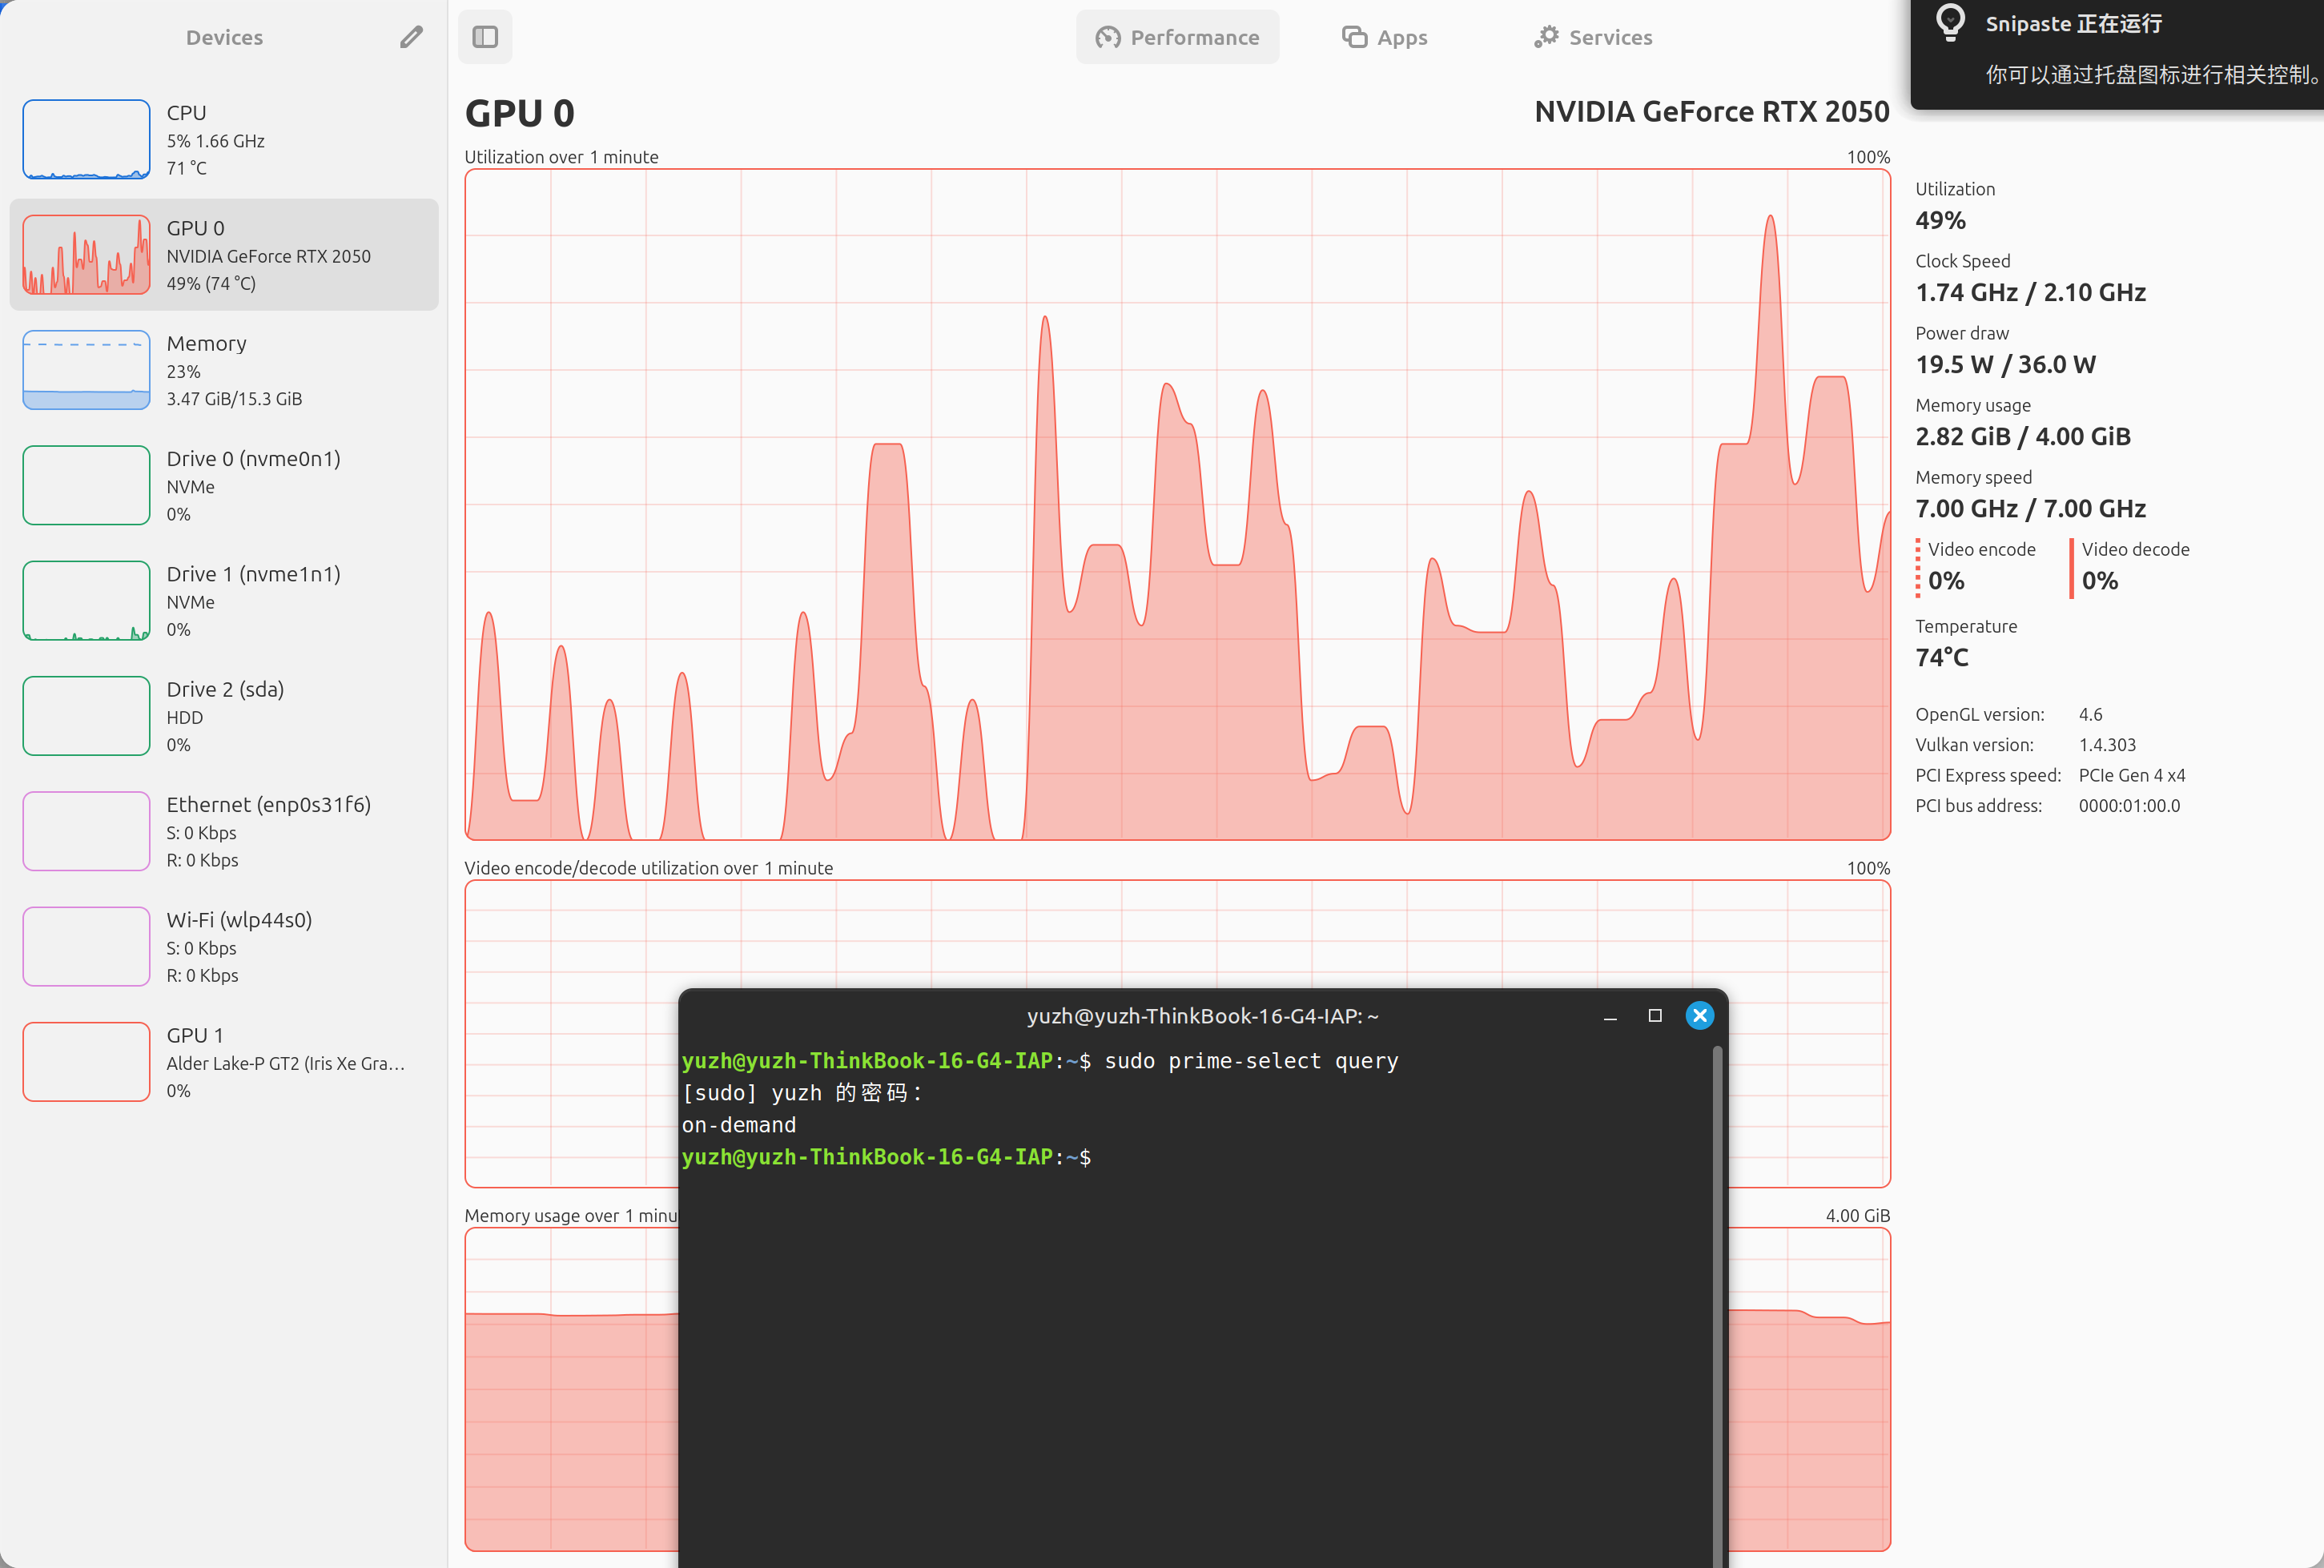Click the 'sudo prime-select query' command text
Image resolution: width=2324 pixels, height=1568 pixels.
coord(1251,1061)
